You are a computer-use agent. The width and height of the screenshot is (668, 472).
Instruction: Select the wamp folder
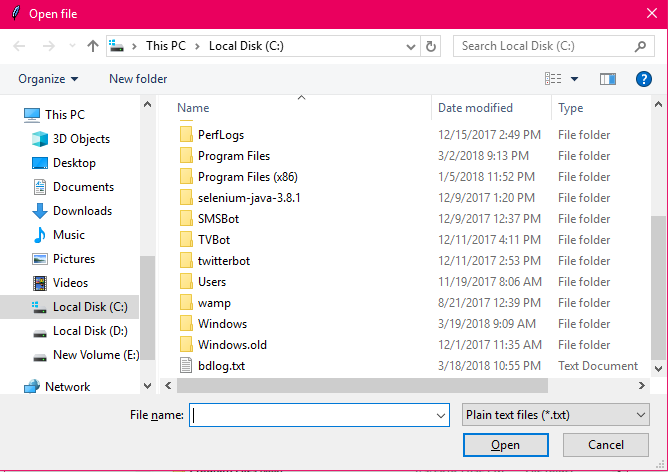click(214, 302)
